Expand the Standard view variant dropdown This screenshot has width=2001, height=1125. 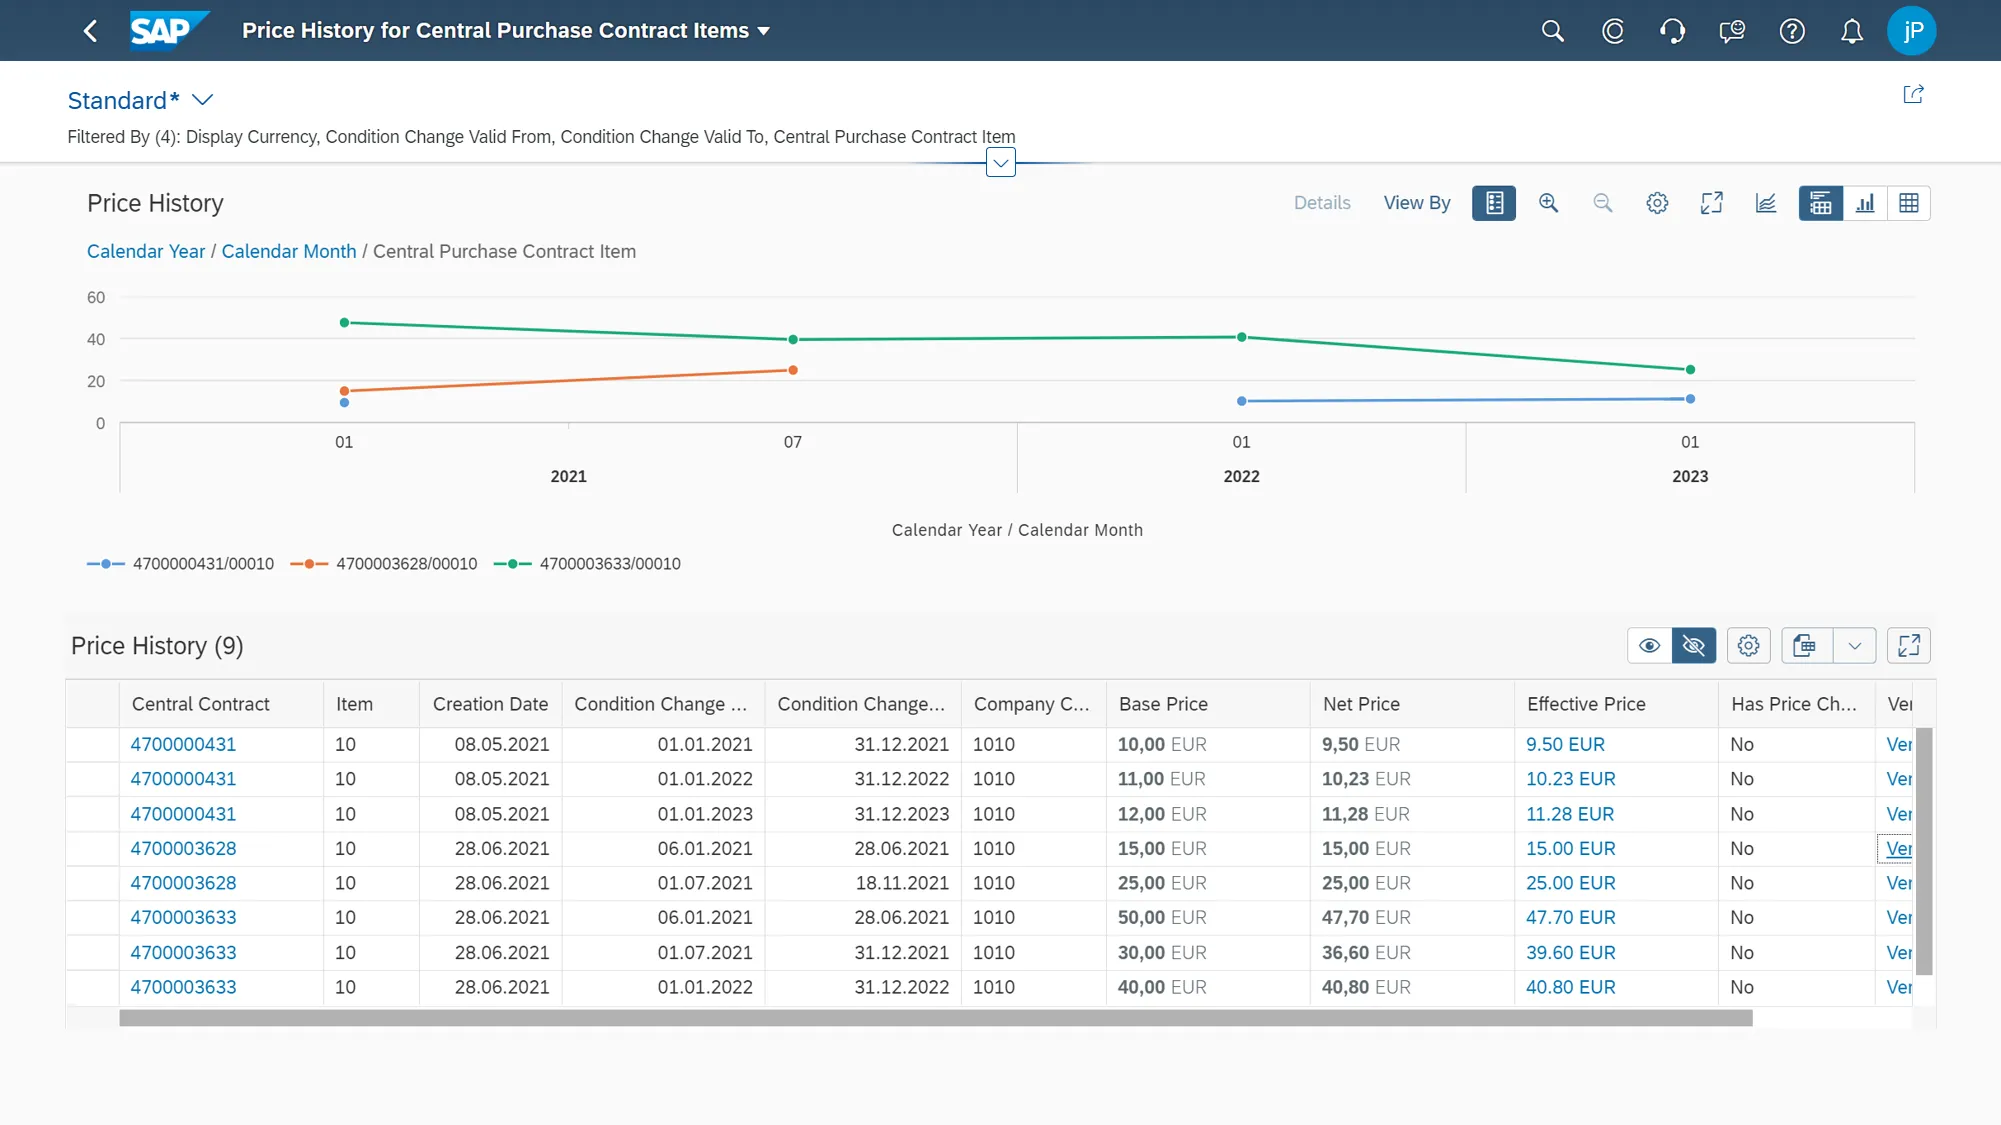[203, 100]
